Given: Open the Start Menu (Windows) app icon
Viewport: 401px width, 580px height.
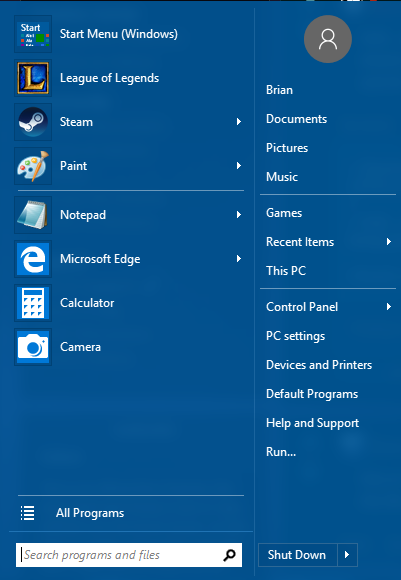Looking at the screenshot, I should (33, 34).
